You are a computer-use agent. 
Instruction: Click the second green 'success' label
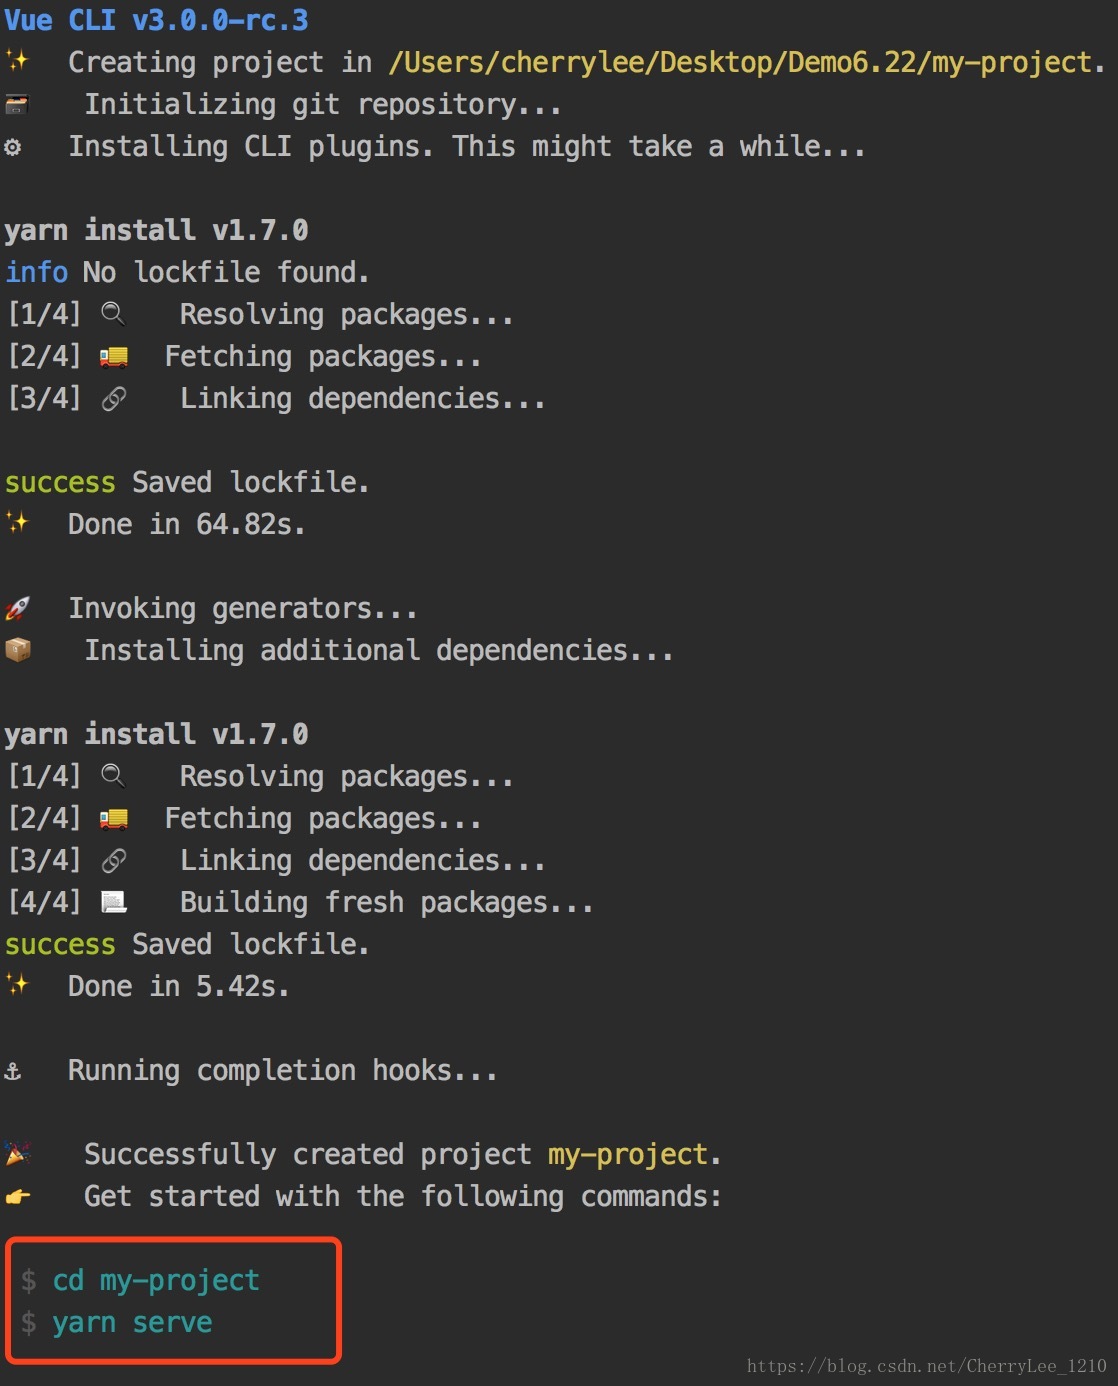coord(60,945)
